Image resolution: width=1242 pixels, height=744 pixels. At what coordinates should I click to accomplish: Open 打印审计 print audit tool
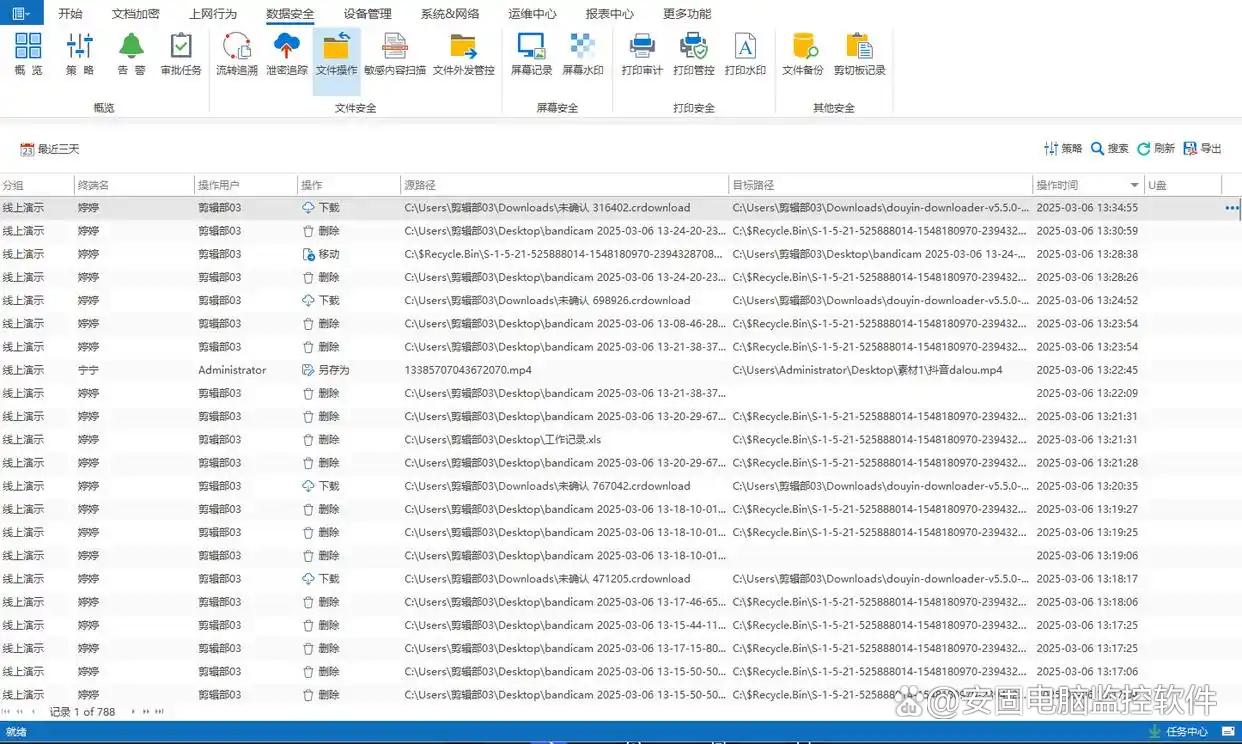click(642, 54)
